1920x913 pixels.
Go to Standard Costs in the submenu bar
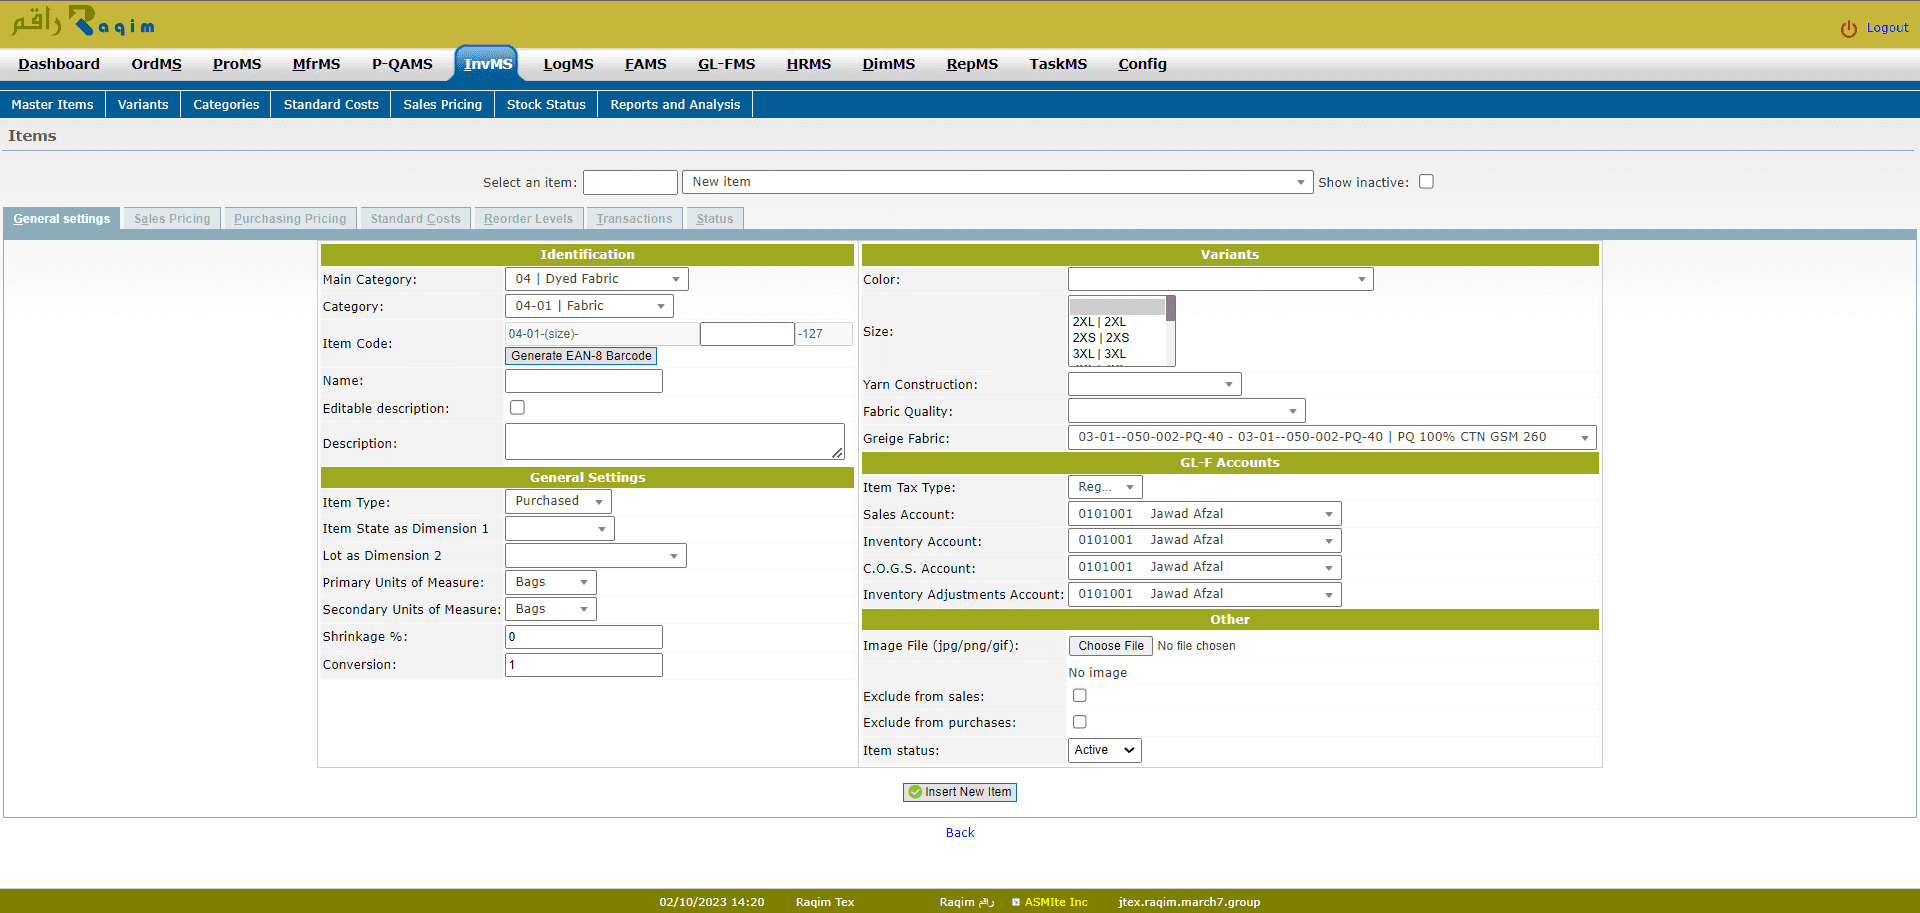[331, 104]
